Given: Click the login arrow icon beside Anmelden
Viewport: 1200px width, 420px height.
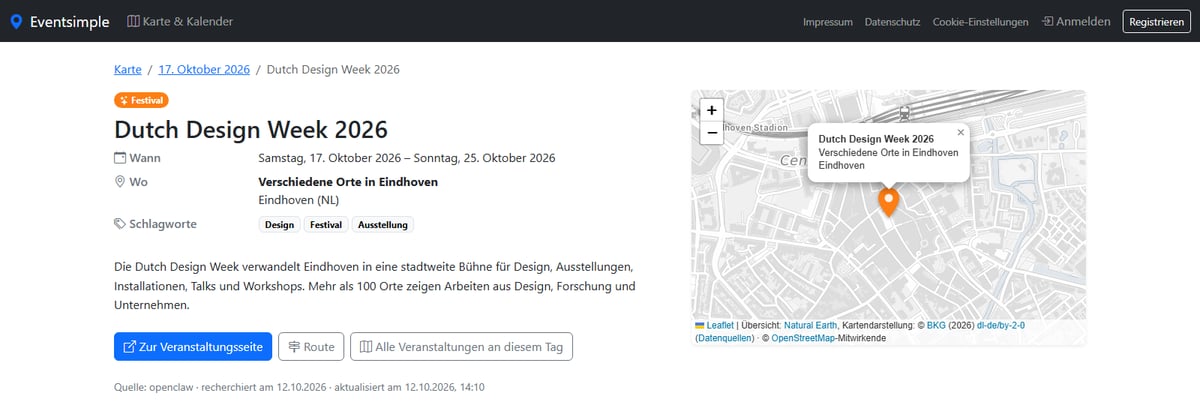Looking at the screenshot, I should pyautogui.click(x=1047, y=21).
